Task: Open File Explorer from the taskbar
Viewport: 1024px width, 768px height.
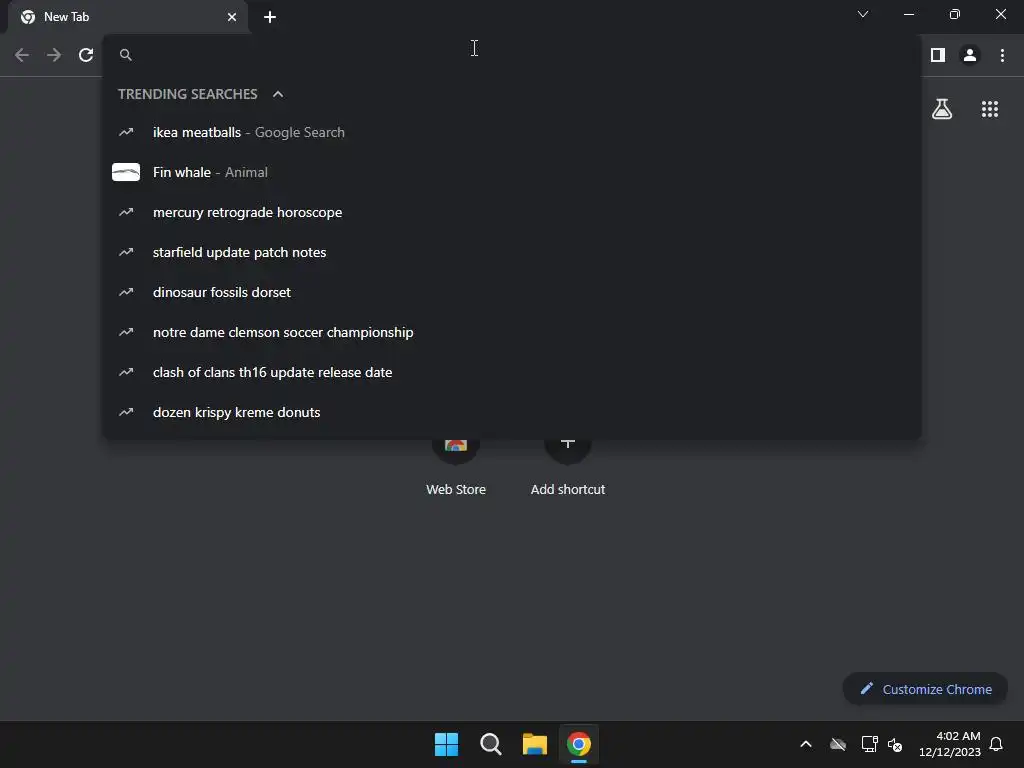Action: point(534,744)
